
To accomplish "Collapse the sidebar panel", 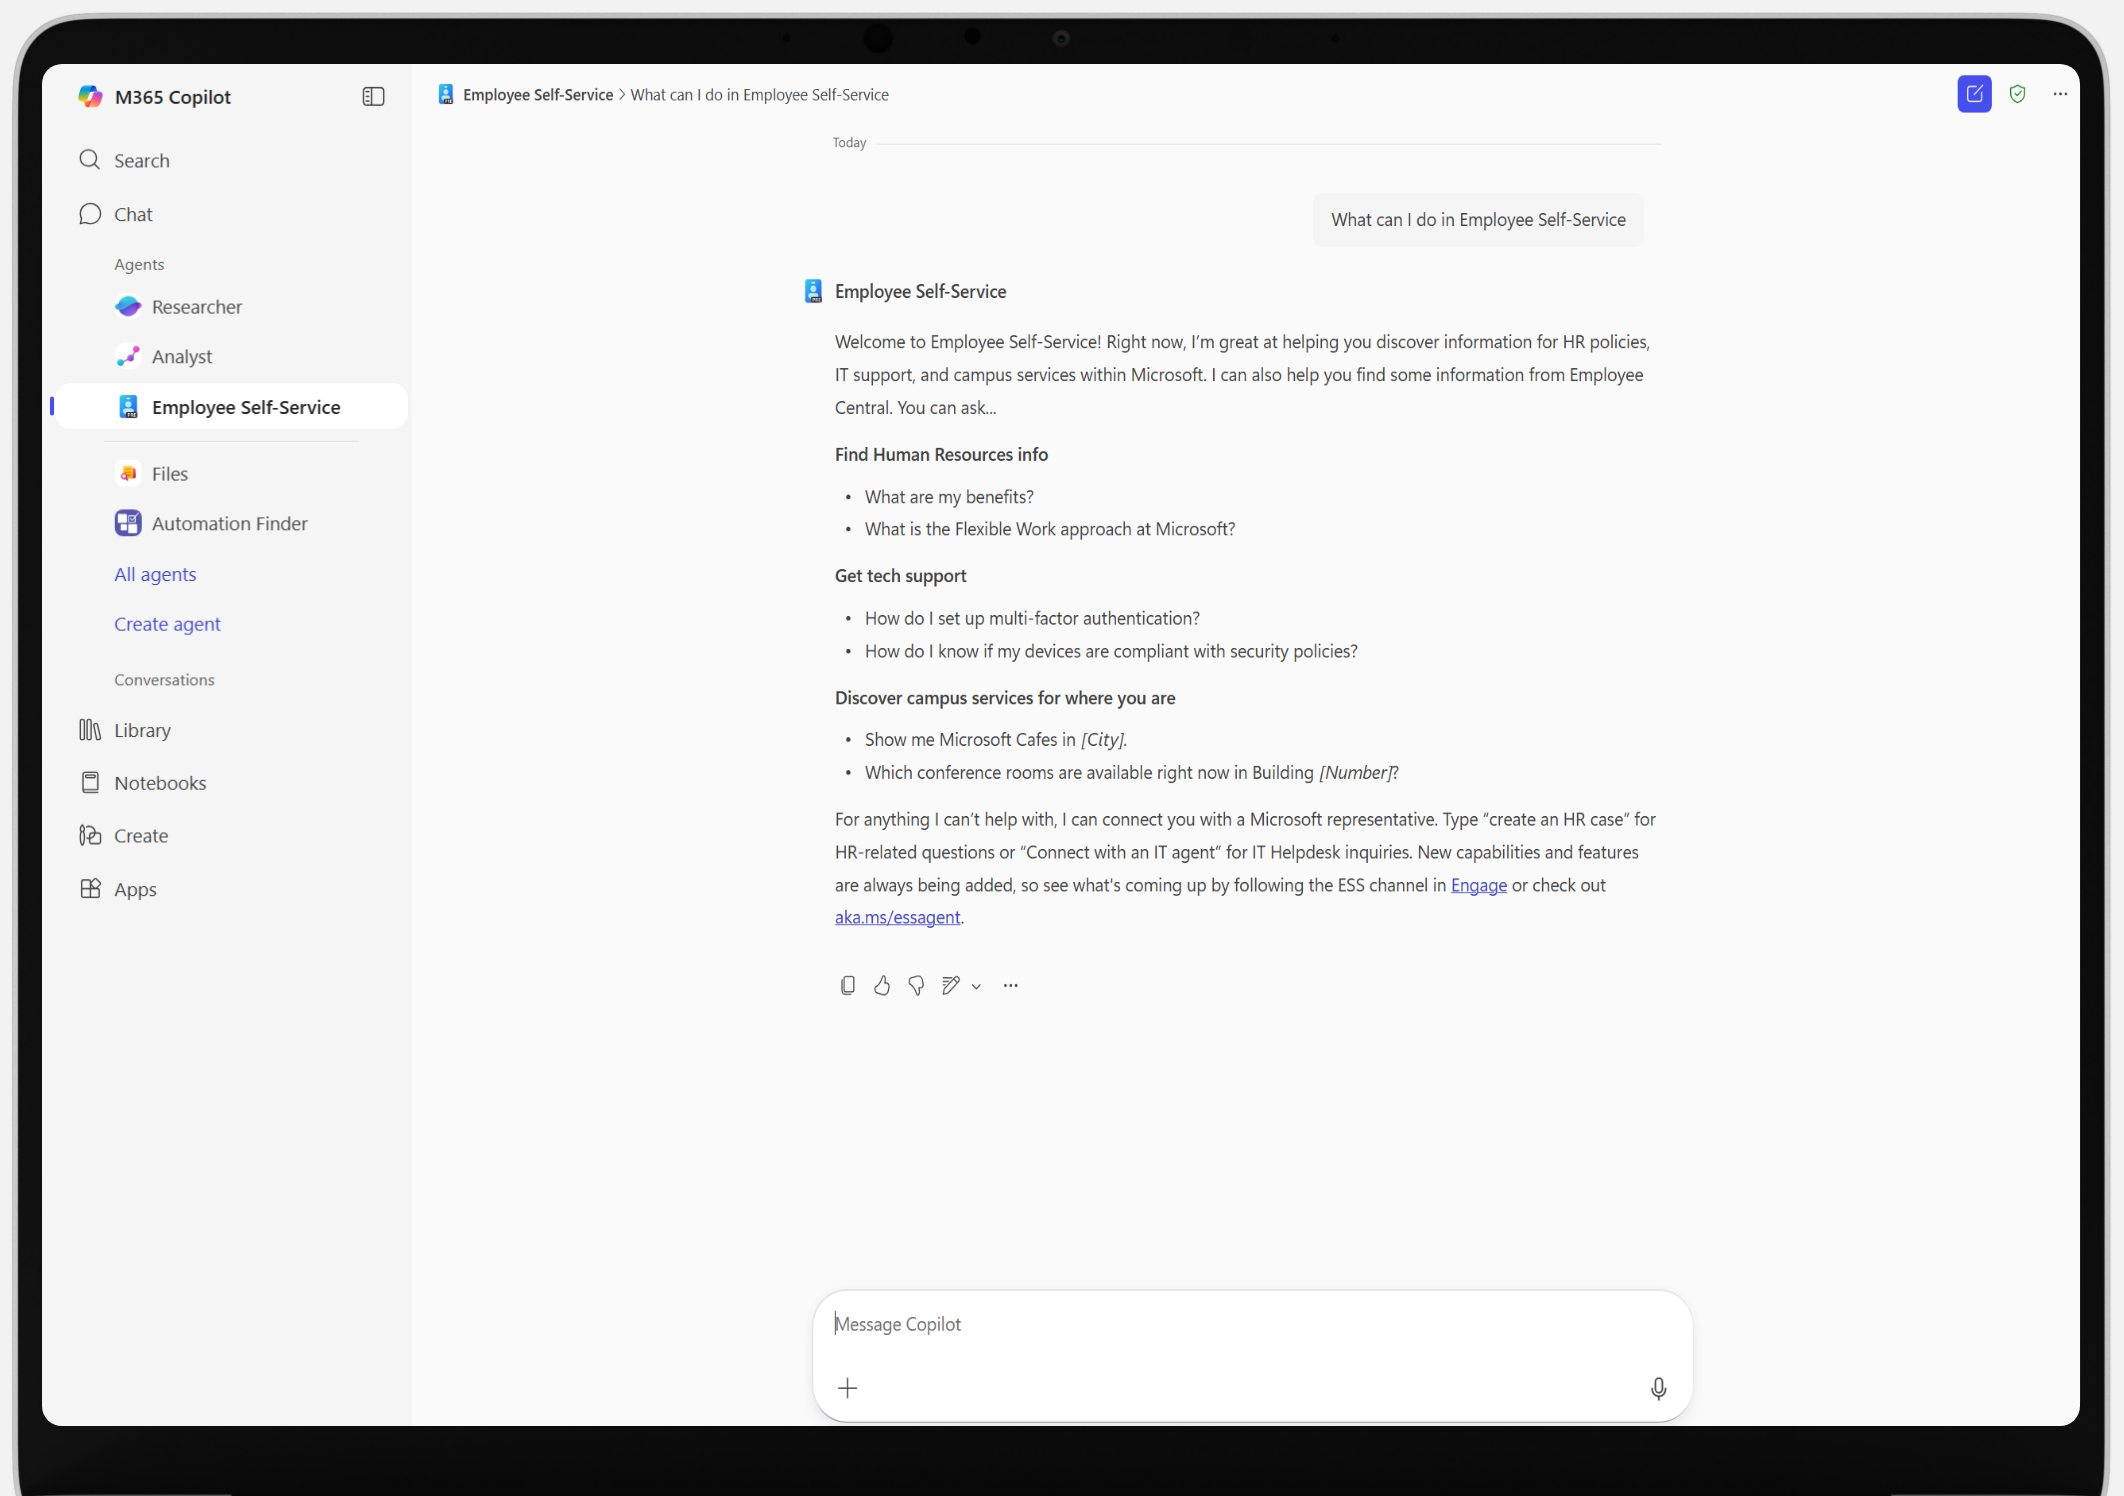I will (373, 96).
